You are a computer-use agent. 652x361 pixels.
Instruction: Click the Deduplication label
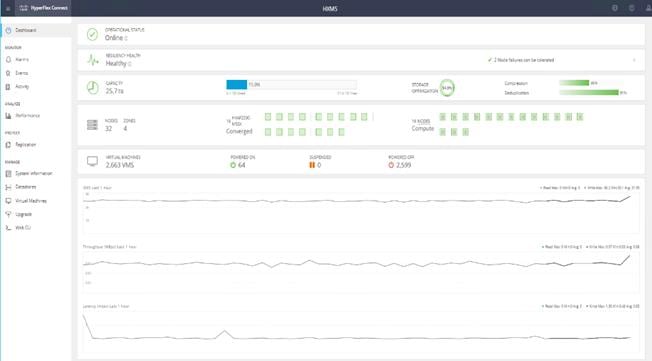pos(517,93)
